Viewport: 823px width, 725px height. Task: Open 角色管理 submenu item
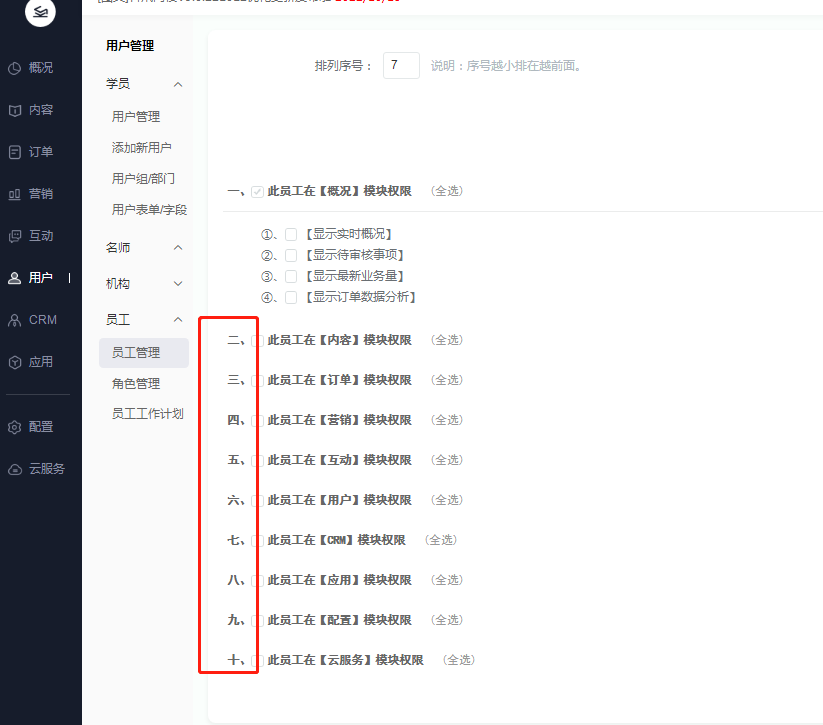136,383
